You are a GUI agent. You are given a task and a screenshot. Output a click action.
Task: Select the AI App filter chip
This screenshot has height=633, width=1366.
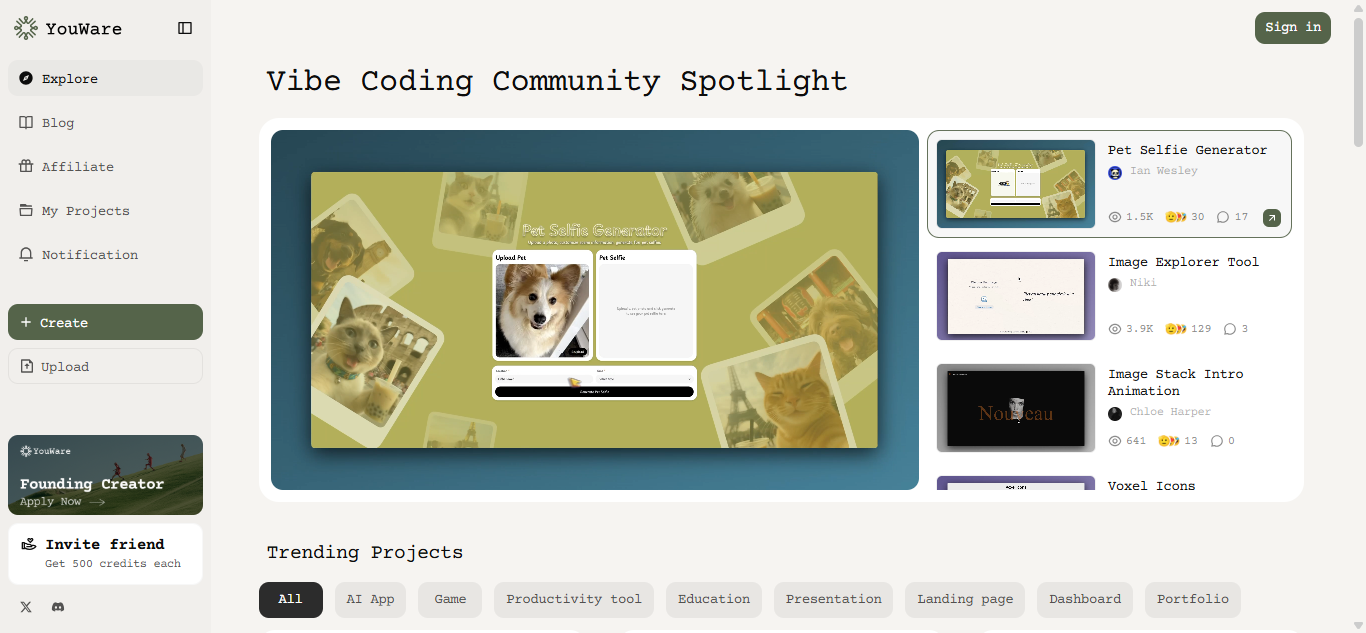(370, 600)
